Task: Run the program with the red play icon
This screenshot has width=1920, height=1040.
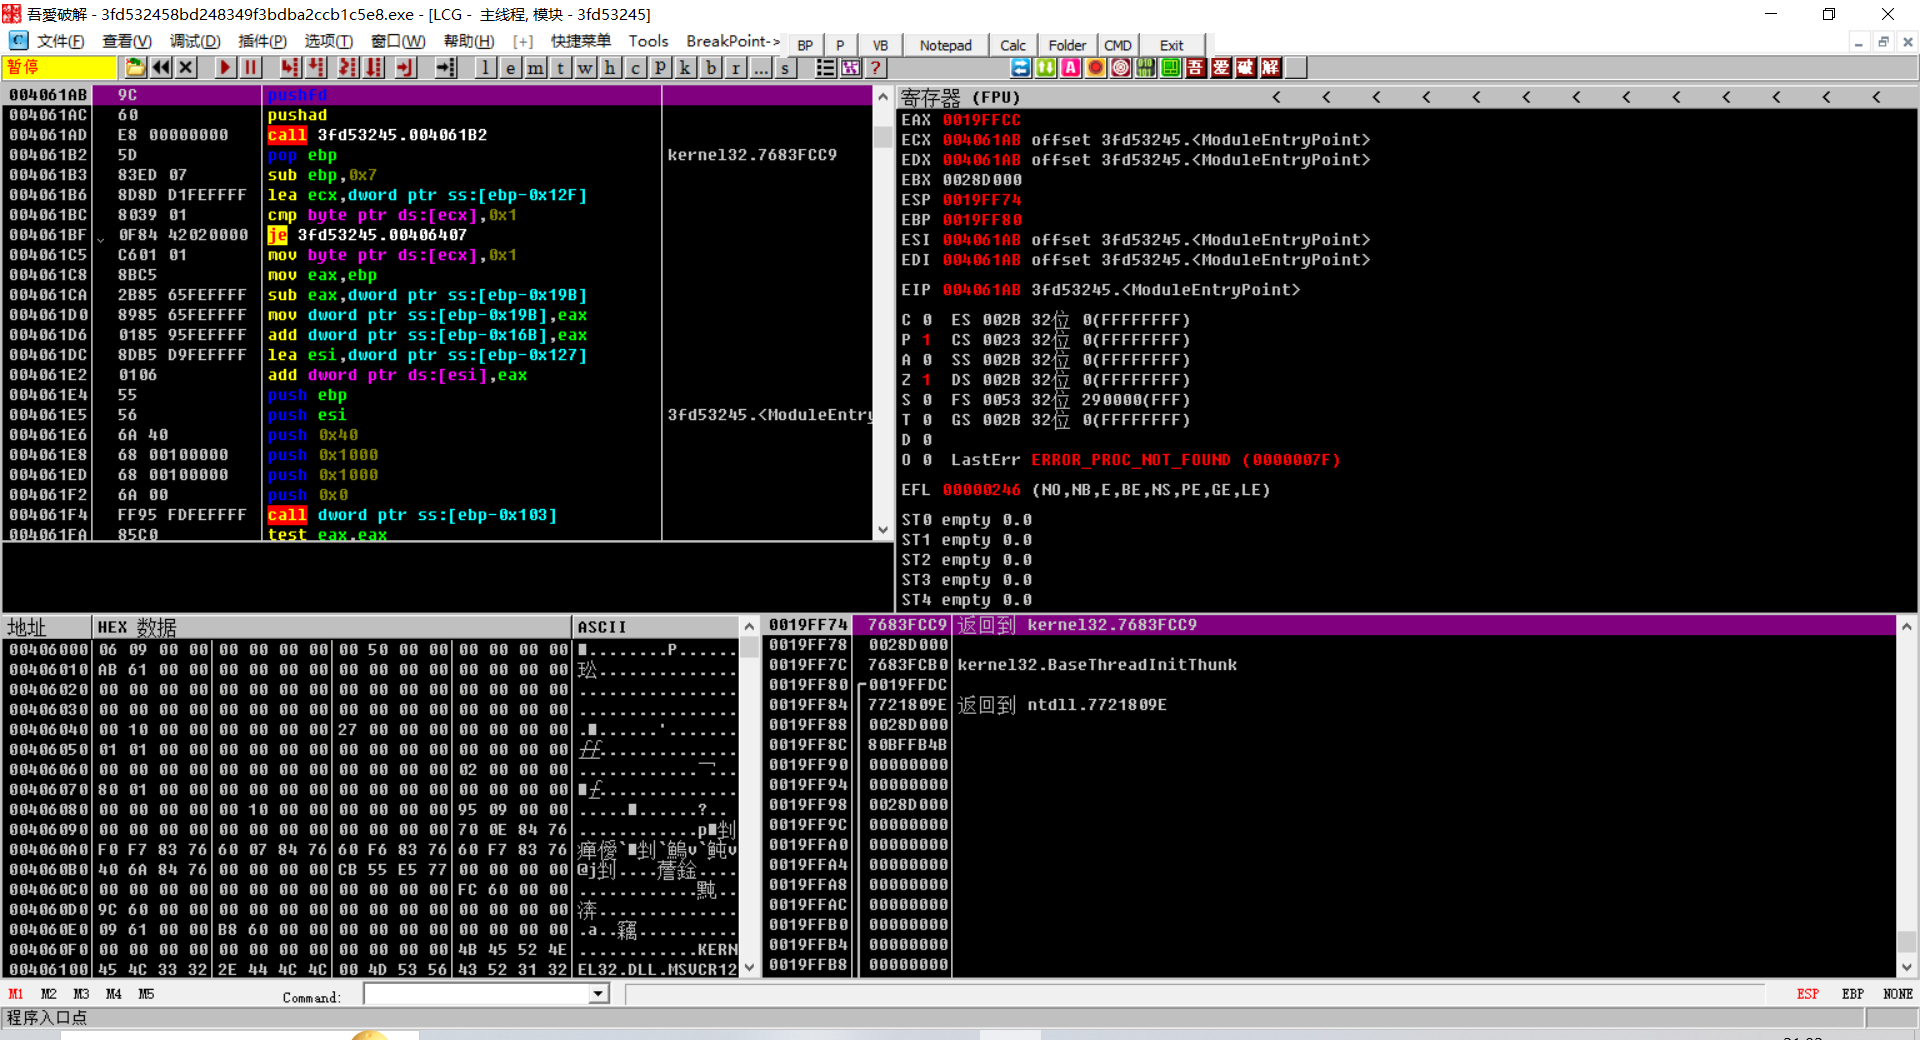Action: [x=225, y=67]
